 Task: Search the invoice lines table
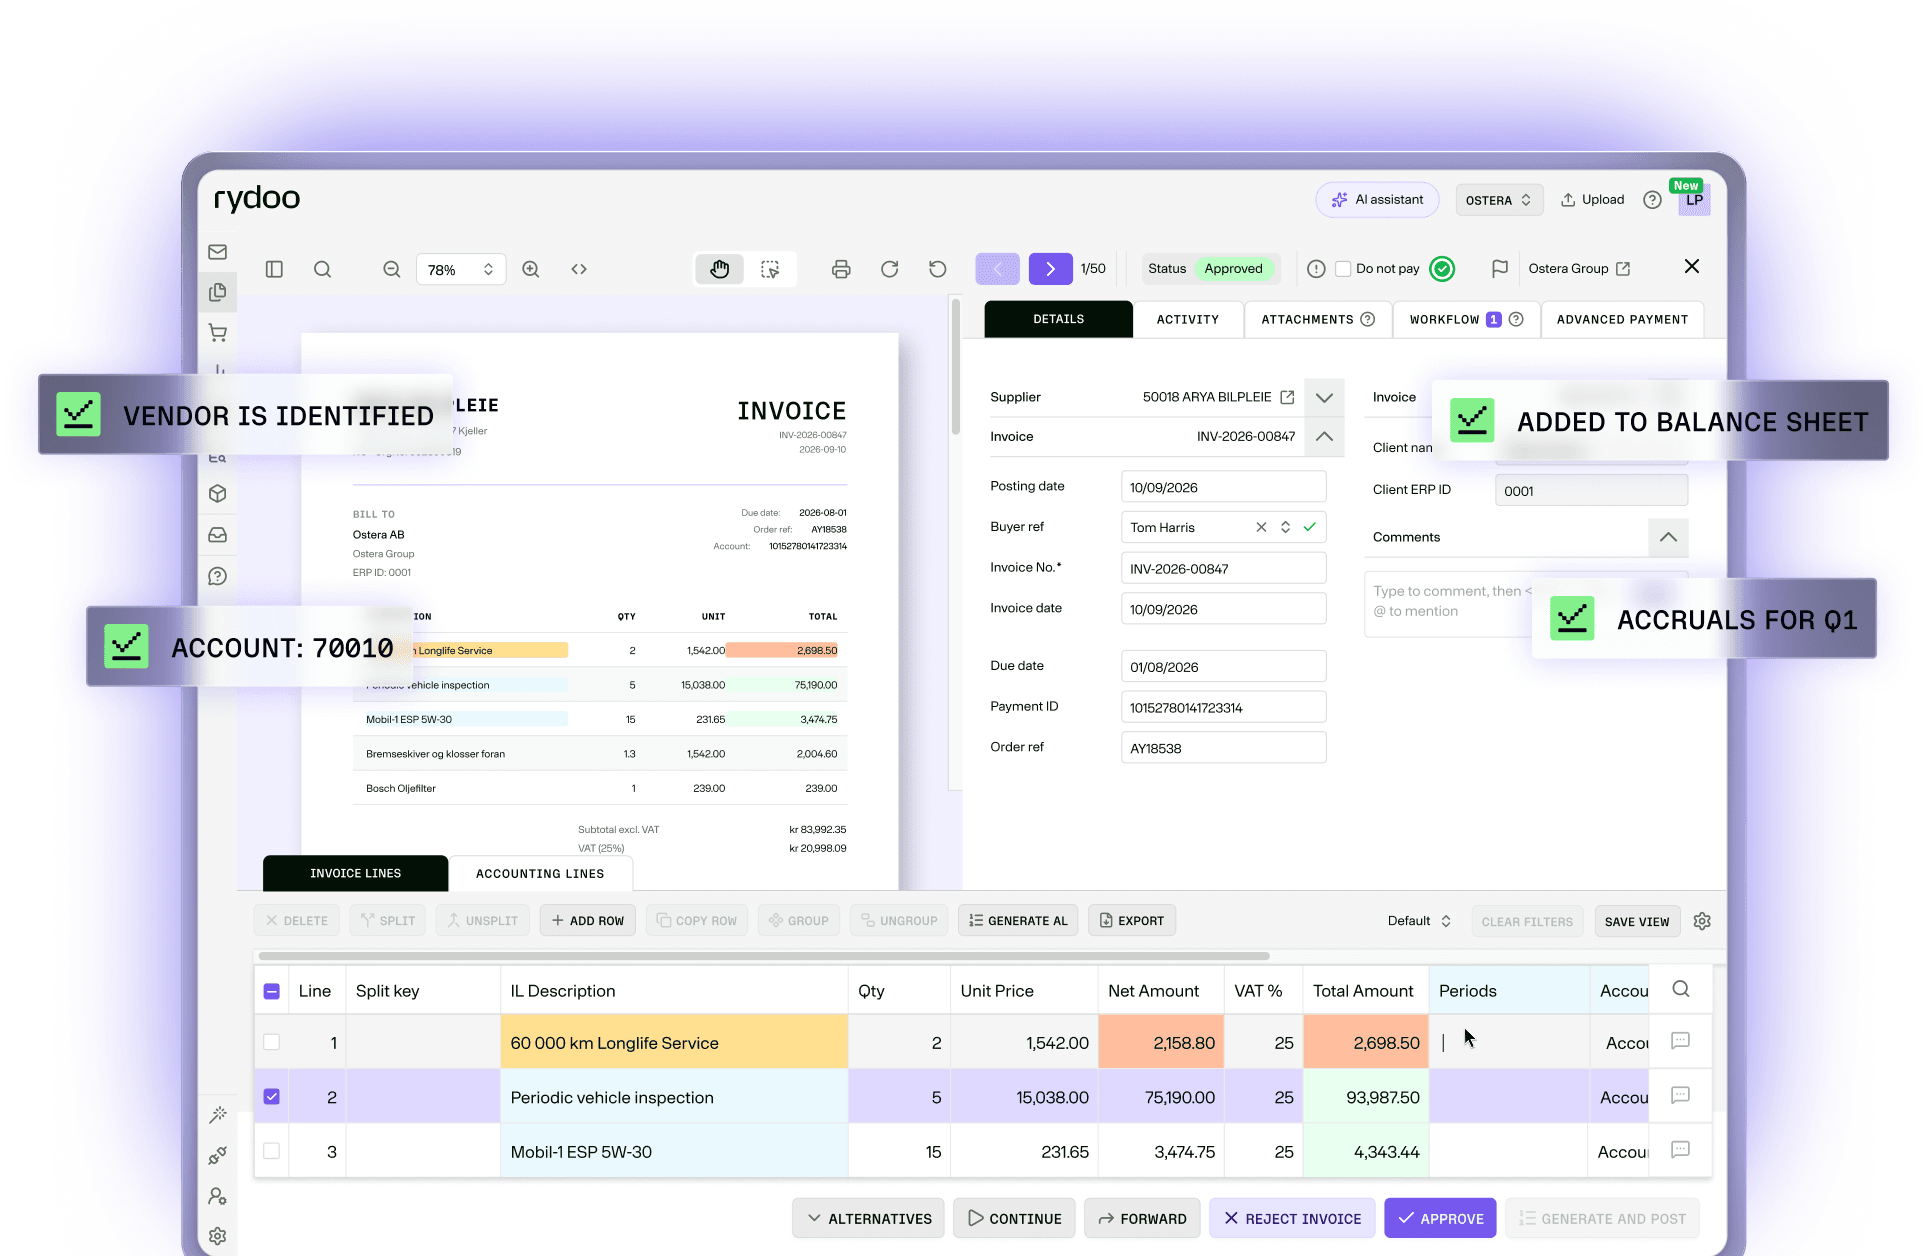pyautogui.click(x=1681, y=989)
